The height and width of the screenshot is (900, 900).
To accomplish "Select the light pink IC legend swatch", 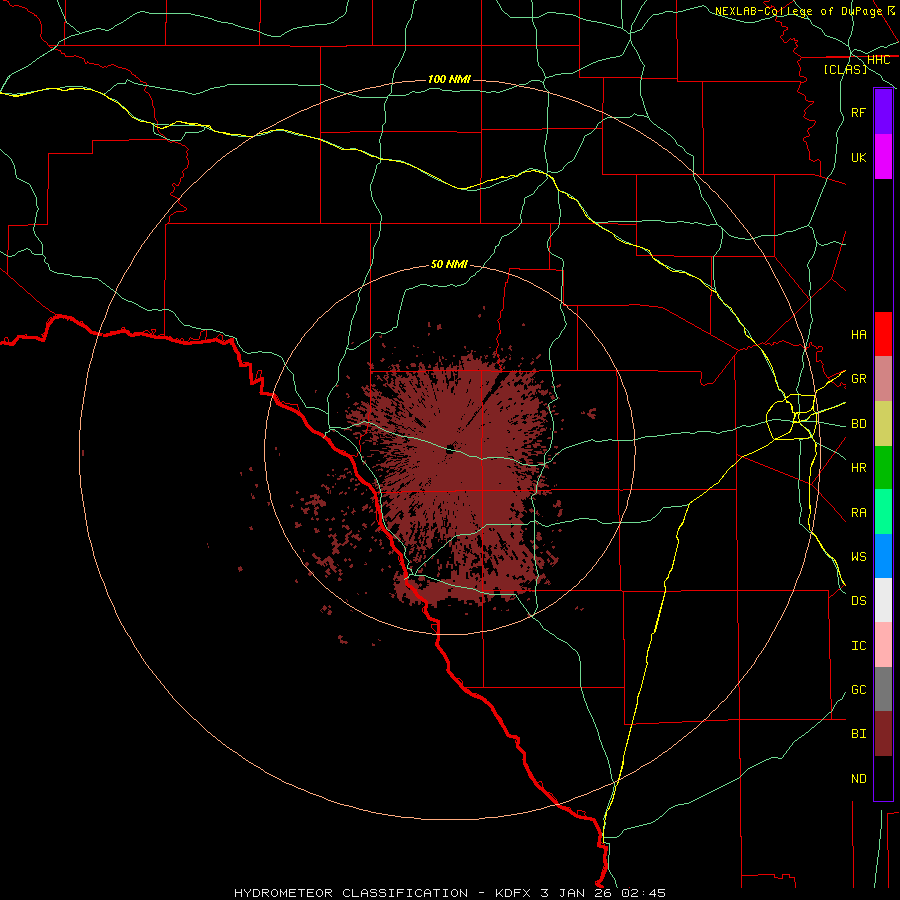I will click(x=883, y=645).
